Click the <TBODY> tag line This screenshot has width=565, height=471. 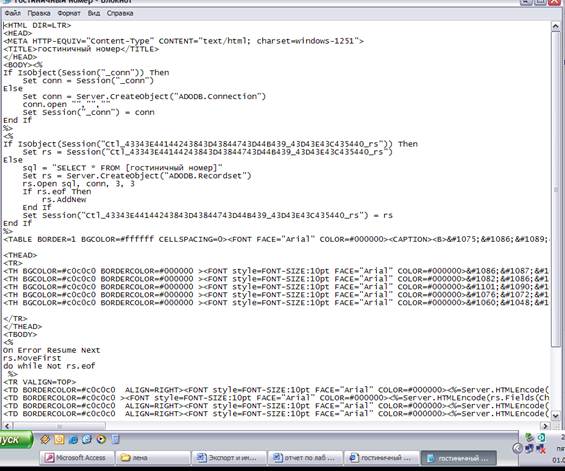click(20, 335)
